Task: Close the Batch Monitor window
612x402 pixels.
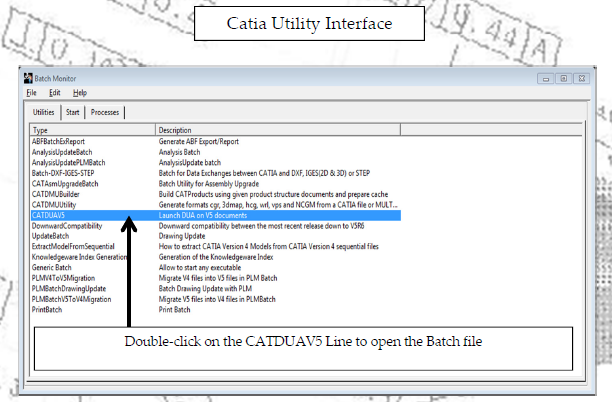Action: point(582,79)
